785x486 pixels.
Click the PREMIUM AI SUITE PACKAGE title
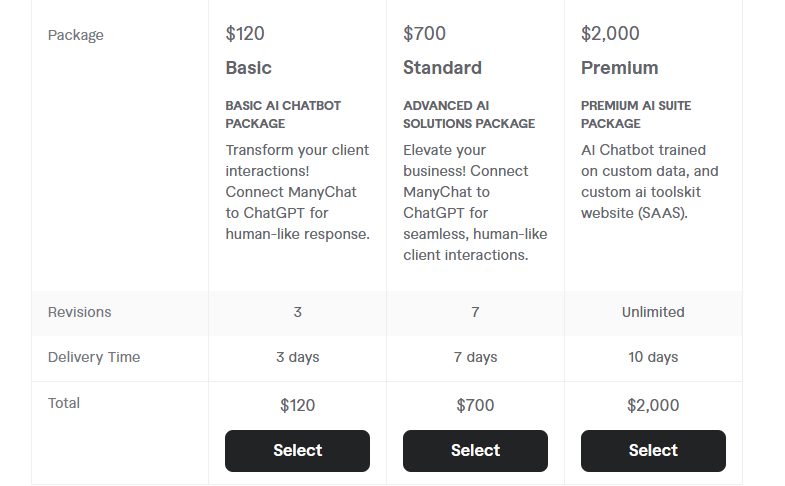pos(636,115)
